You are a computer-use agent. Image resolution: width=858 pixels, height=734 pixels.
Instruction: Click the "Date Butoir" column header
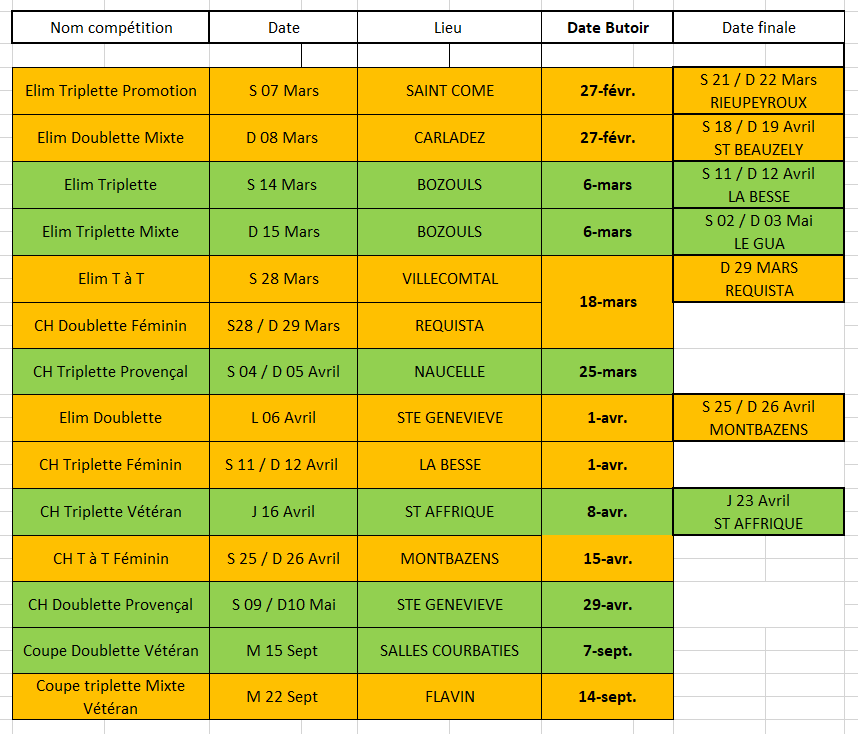point(607,28)
